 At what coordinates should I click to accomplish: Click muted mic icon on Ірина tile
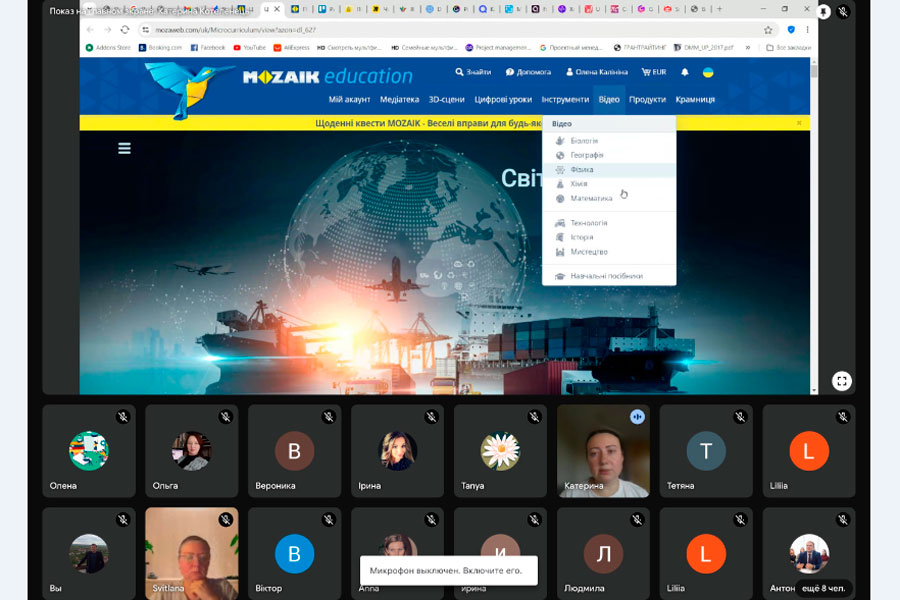[x=431, y=417]
